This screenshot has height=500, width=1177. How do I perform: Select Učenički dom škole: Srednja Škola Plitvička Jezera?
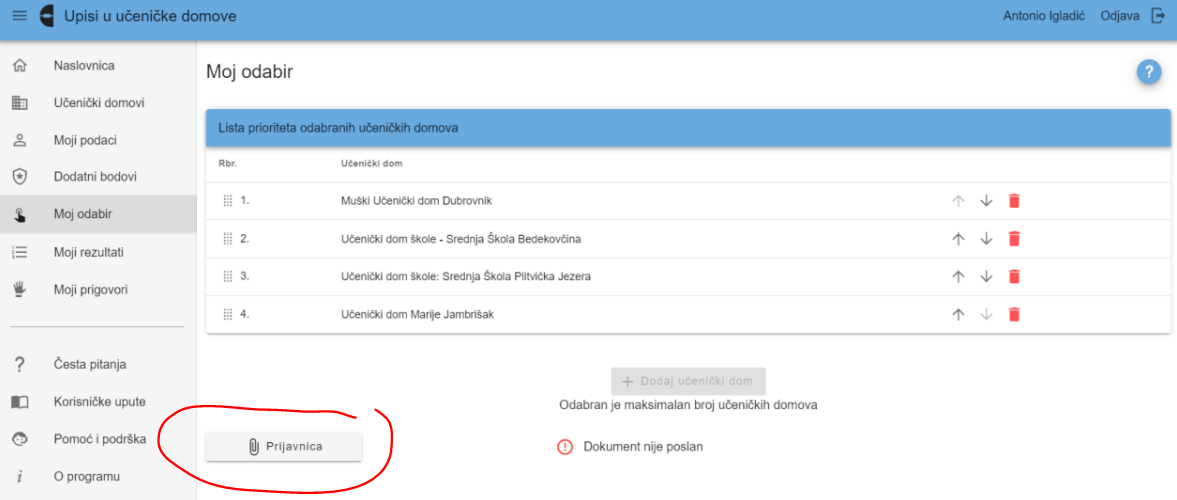[465, 276]
